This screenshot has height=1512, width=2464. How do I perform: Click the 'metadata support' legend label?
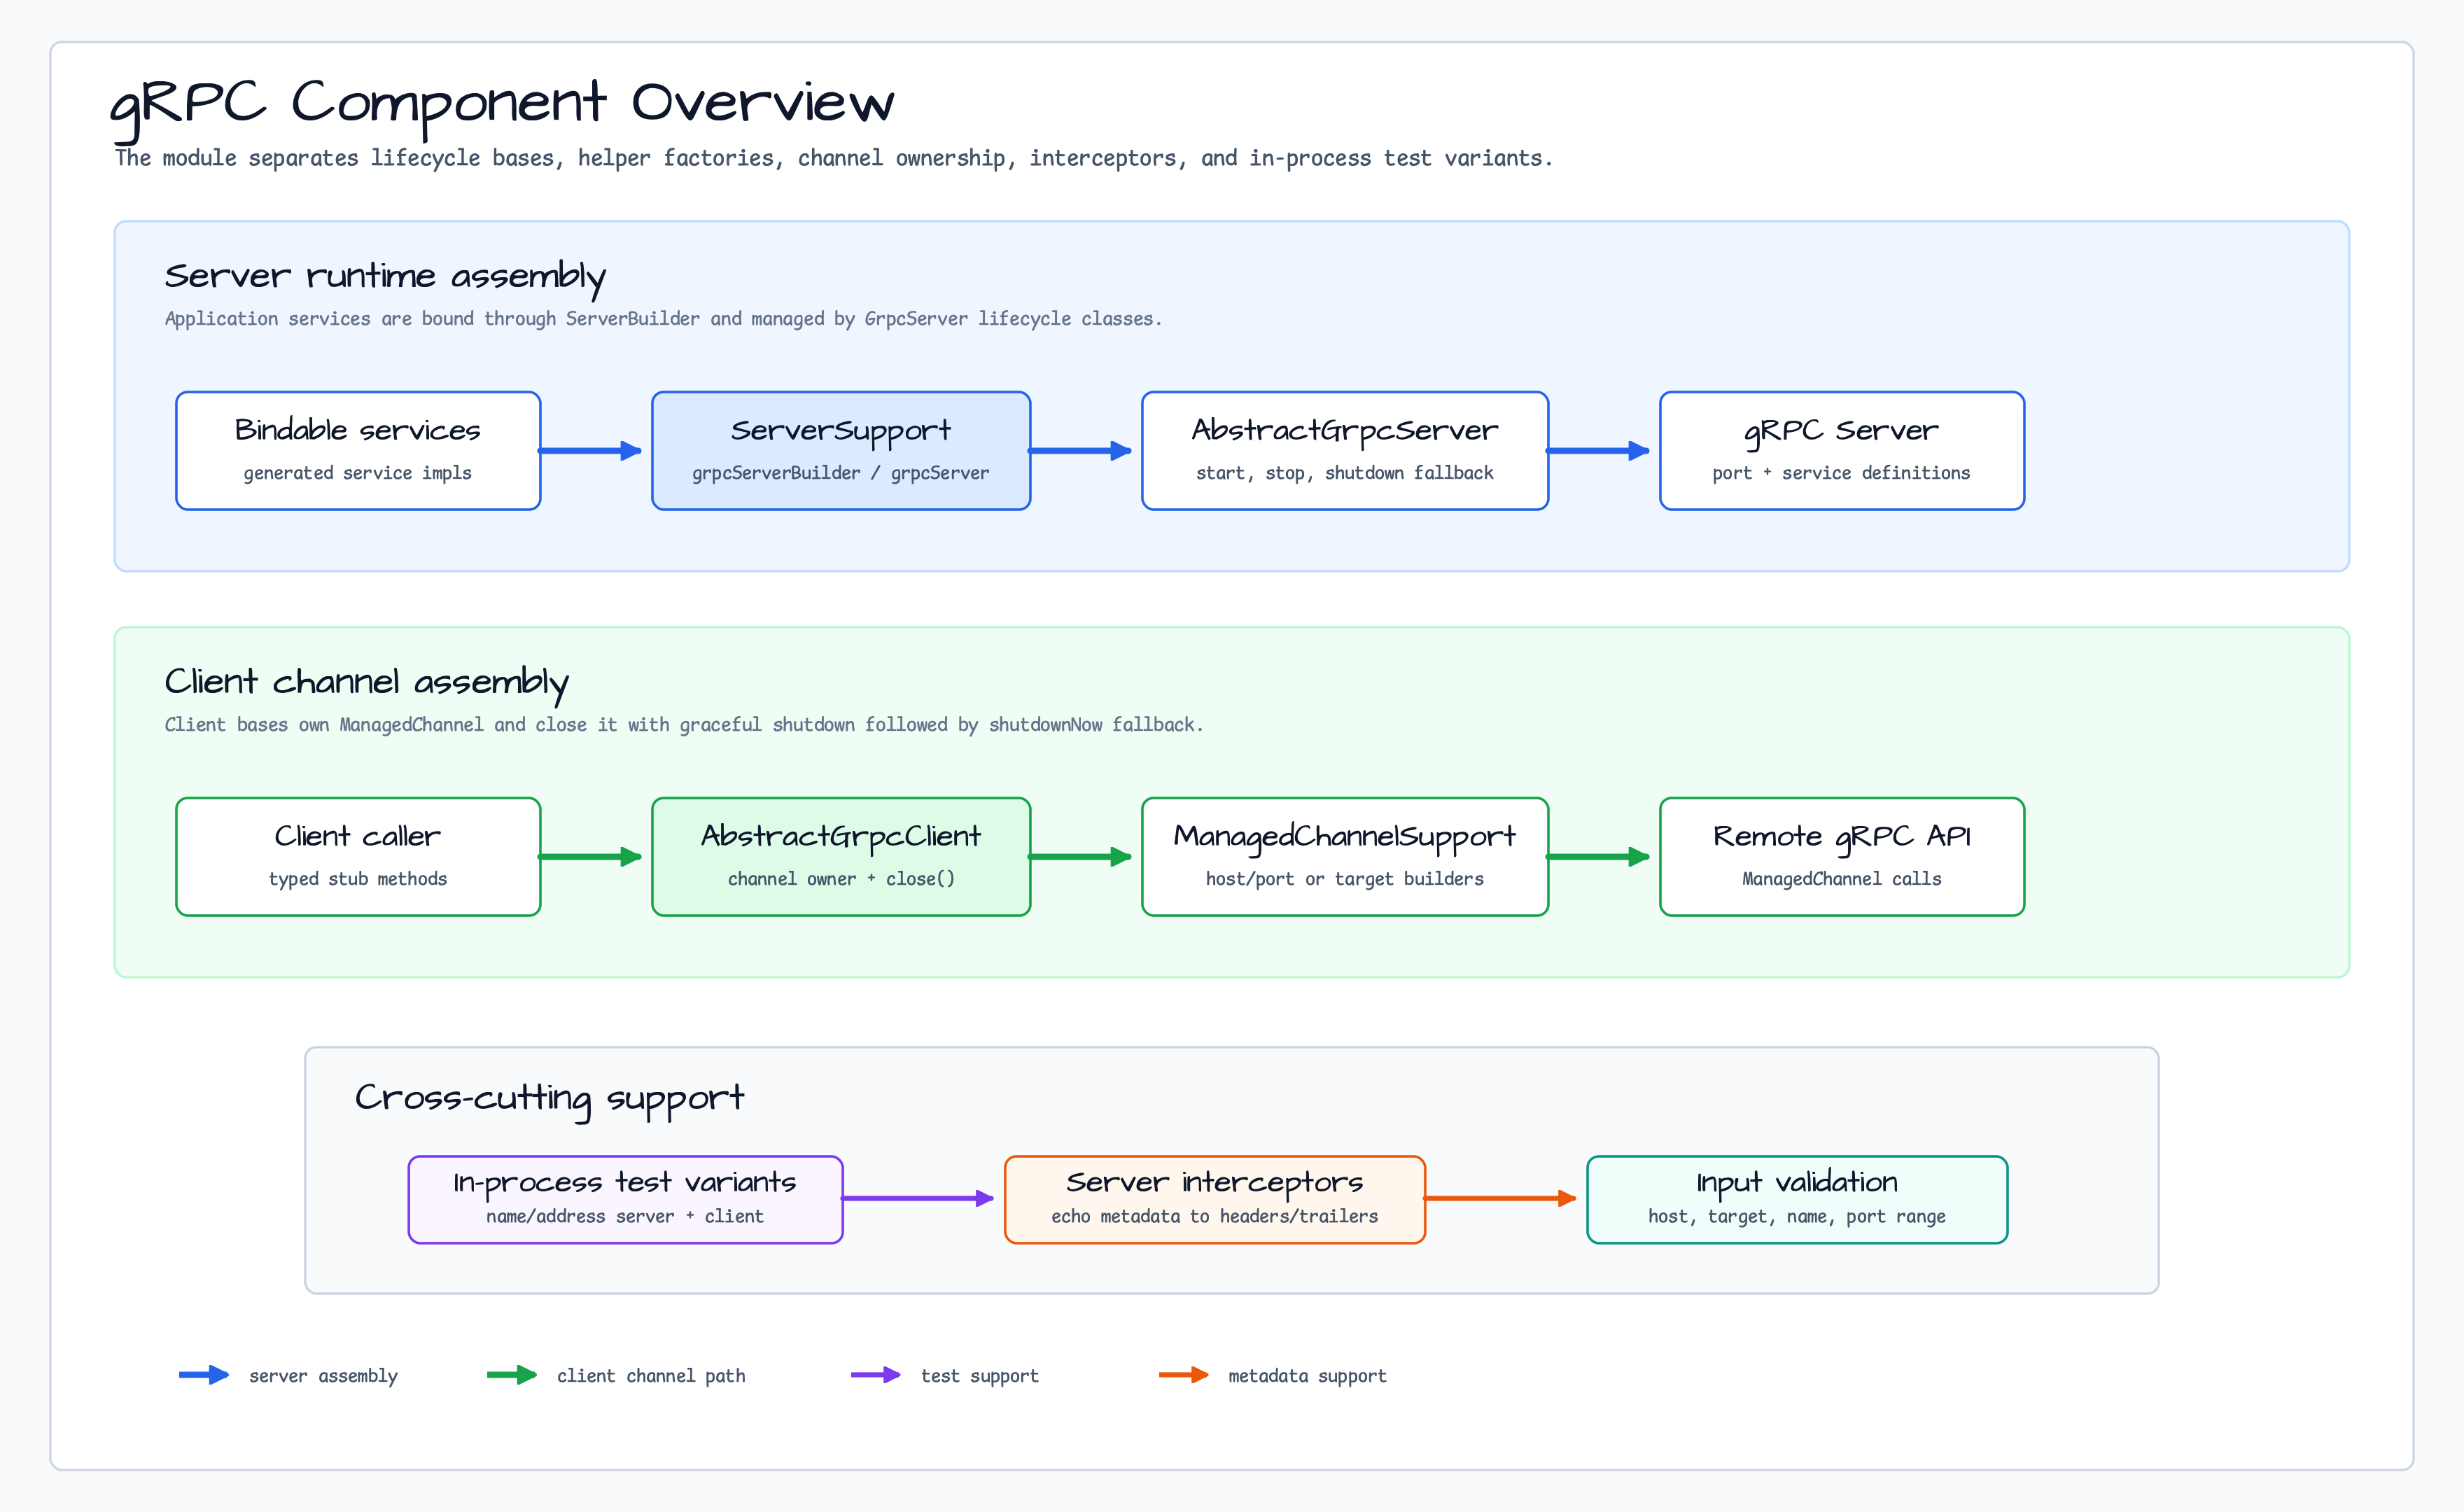(1307, 1376)
